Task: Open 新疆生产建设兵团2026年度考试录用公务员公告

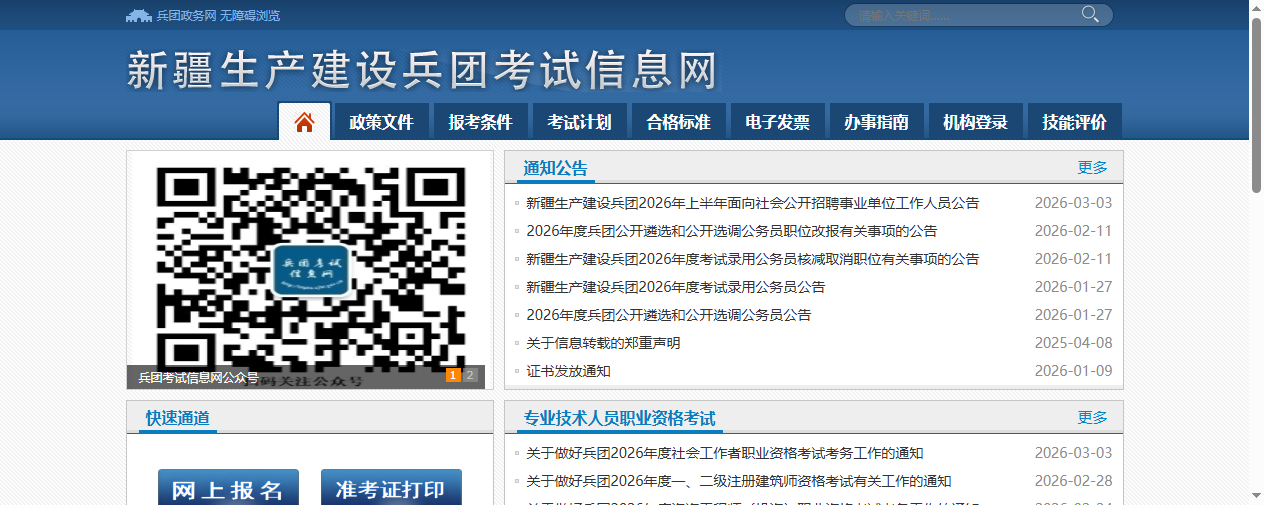Action: click(x=676, y=287)
